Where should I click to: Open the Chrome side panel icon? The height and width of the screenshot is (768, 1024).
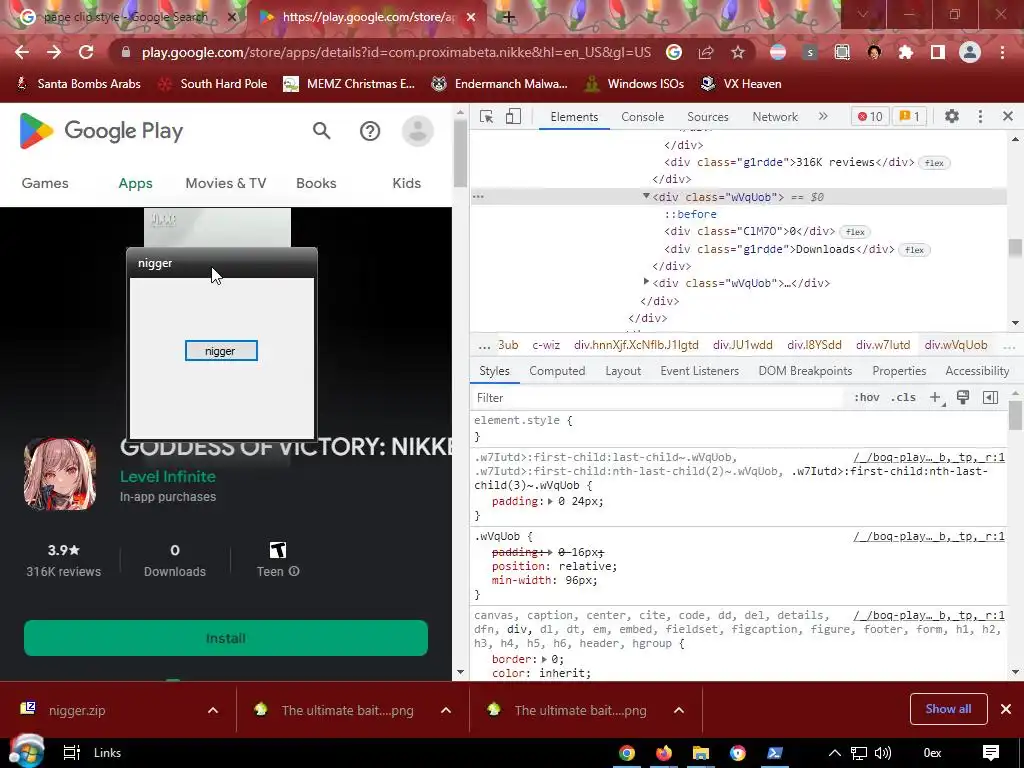pyautogui.click(x=938, y=52)
